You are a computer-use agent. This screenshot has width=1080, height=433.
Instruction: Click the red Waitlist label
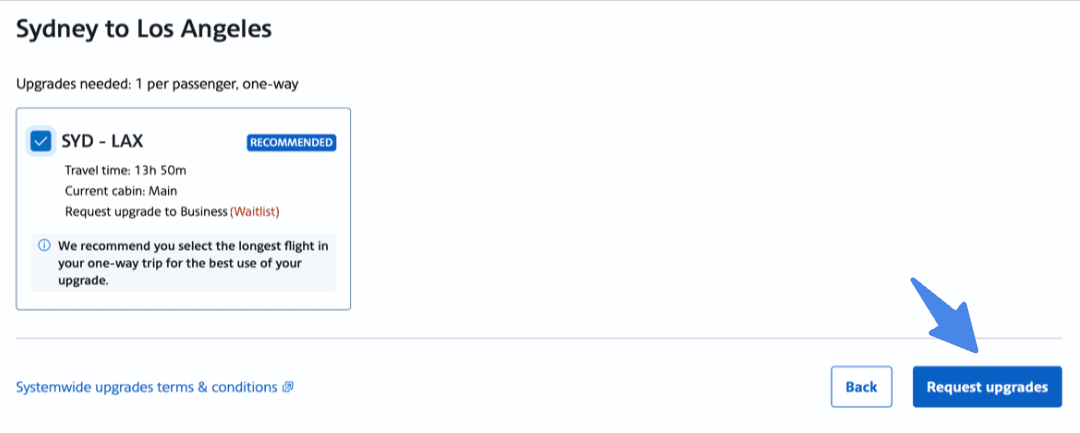[x=255, y=211]
